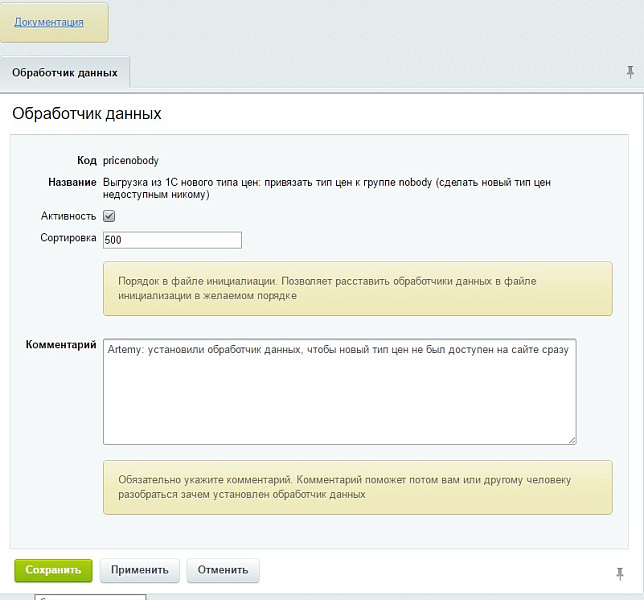The height and width of the screenshot is (600, 644).
Task: Click the pin icon beside the bottom buttons
Action: 620,572
